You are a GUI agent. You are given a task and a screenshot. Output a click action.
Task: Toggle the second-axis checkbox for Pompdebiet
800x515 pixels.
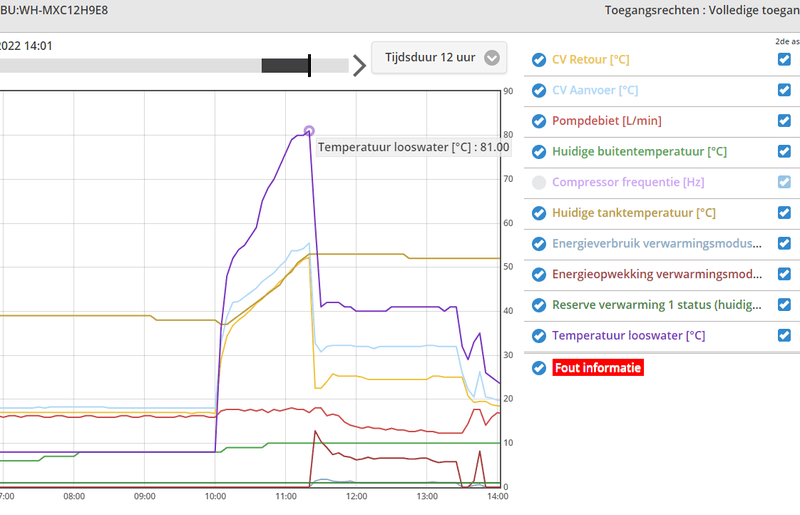tap(784, 121)
